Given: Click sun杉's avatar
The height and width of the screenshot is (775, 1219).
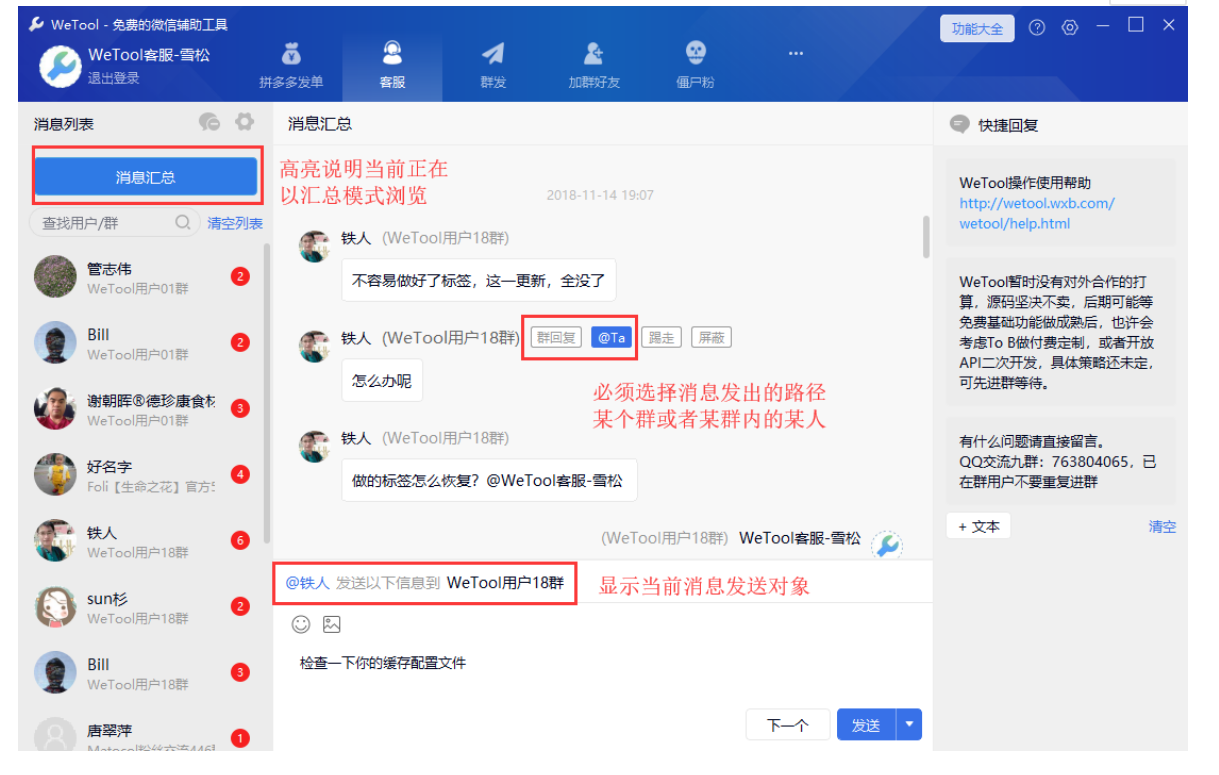Looking at the screenshot, I should [55, 607].
